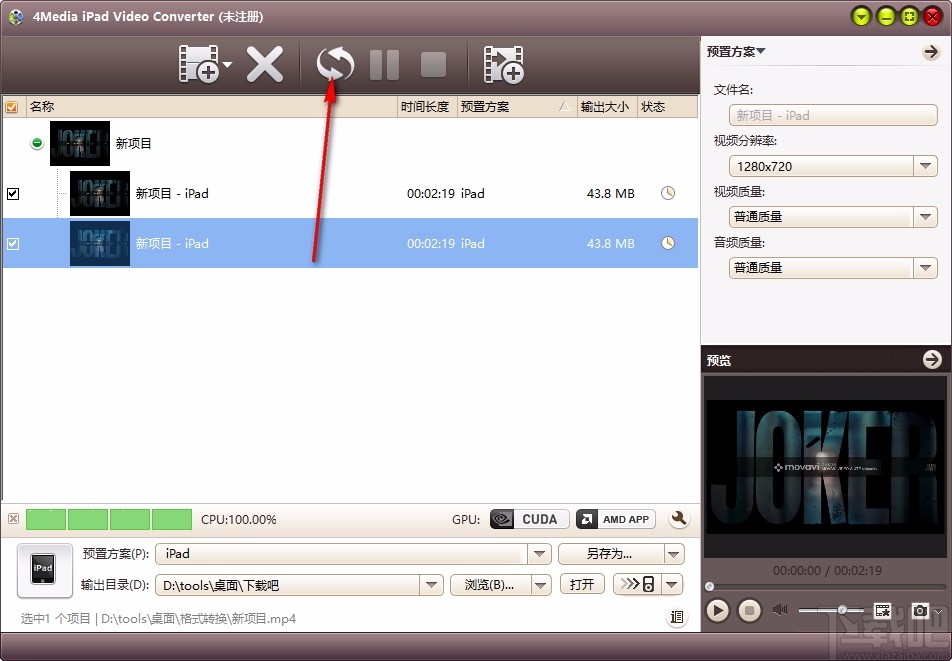Click the circular Convert arrow icon
The height and width of the screenshot is (661, 952).
coord(334,63)
